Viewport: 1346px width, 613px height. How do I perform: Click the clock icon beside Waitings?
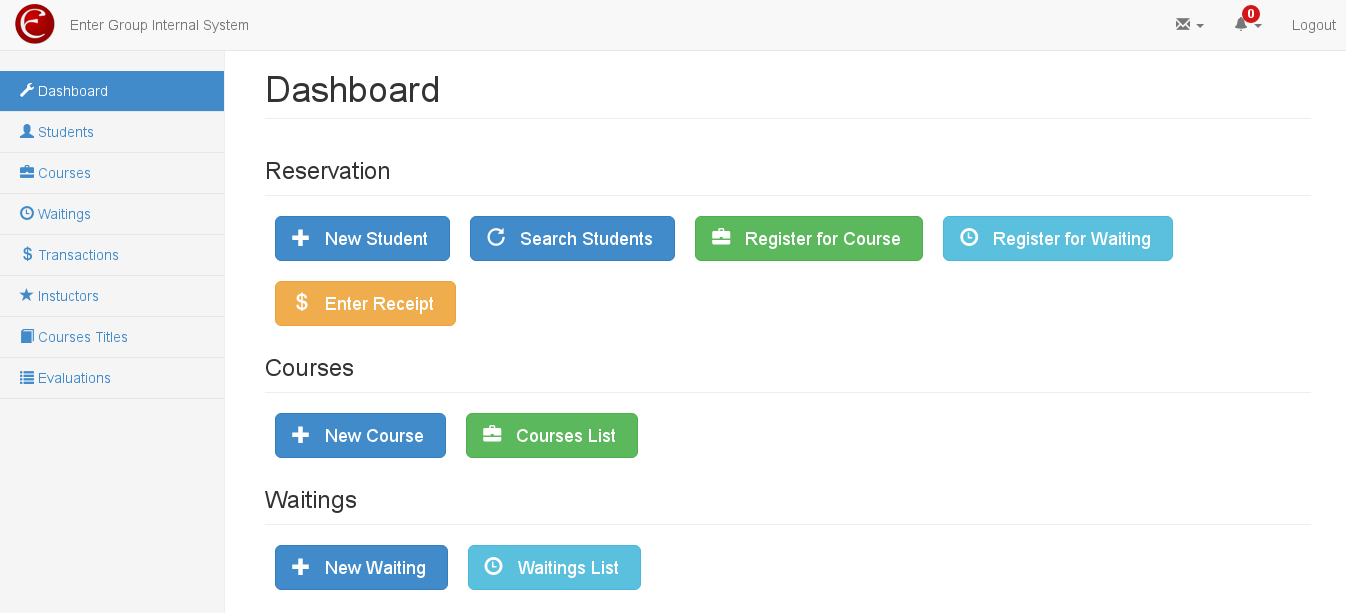[x=27, y=213]
